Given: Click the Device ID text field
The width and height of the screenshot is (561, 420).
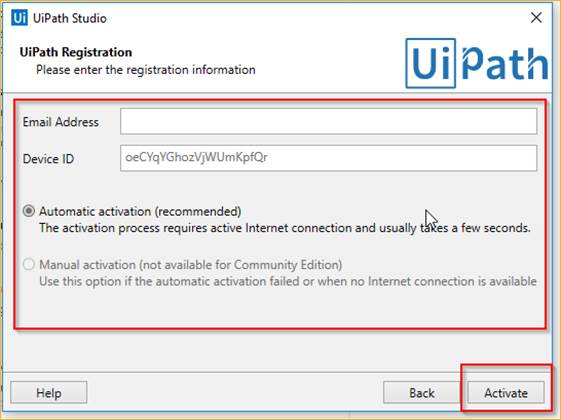Looking at the screenshot, I should pyautogui.click(x=328, y=158).
